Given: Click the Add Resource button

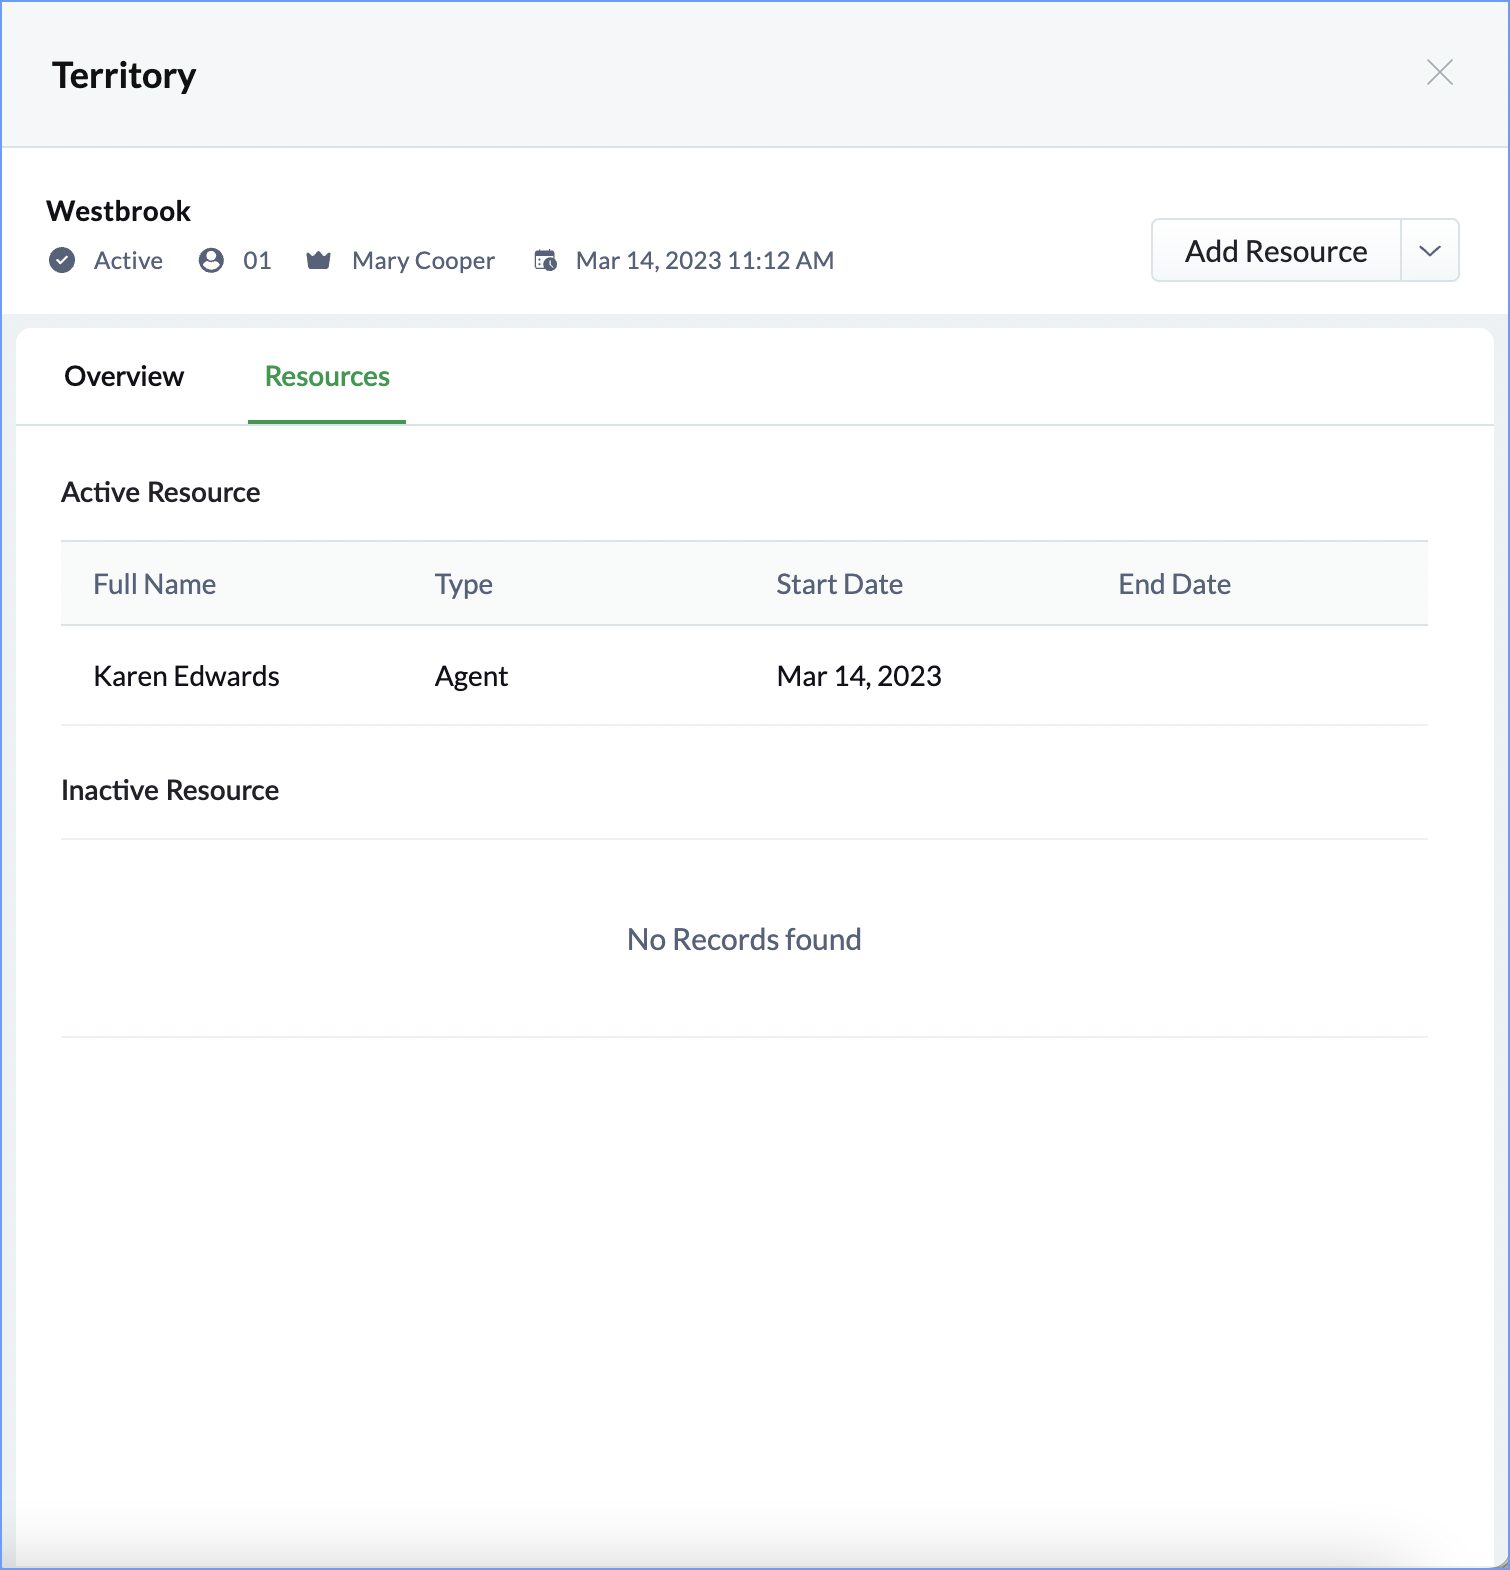Looking at the screenshot, I should coord(1276,251).
